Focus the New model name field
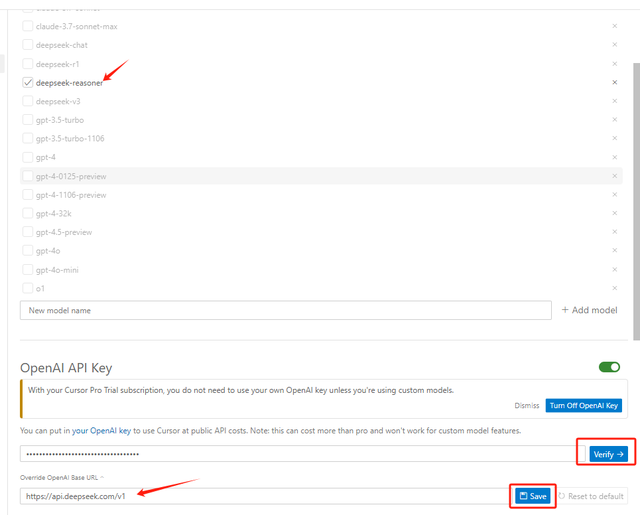The image size is (640, 515). click(x=286, y=311)
